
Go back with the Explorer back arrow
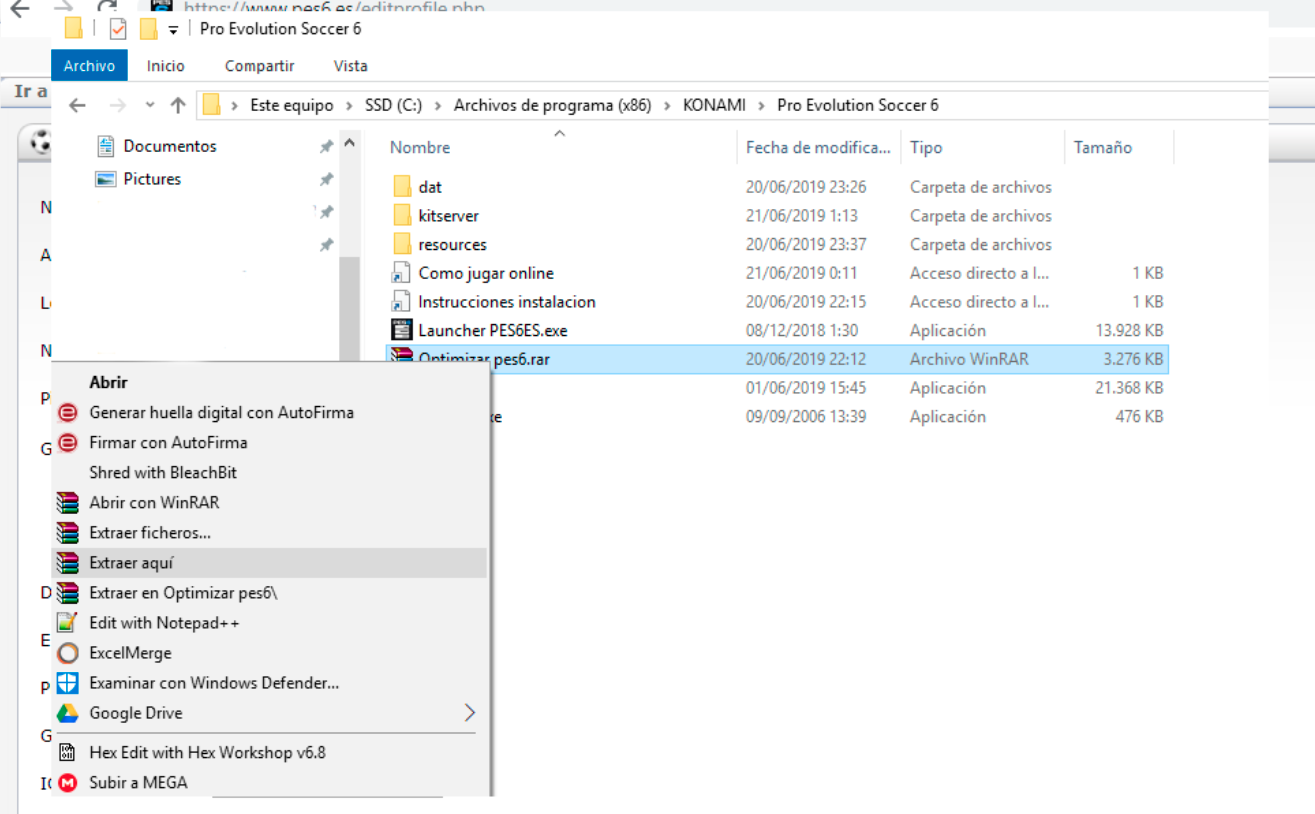(77, 105)
